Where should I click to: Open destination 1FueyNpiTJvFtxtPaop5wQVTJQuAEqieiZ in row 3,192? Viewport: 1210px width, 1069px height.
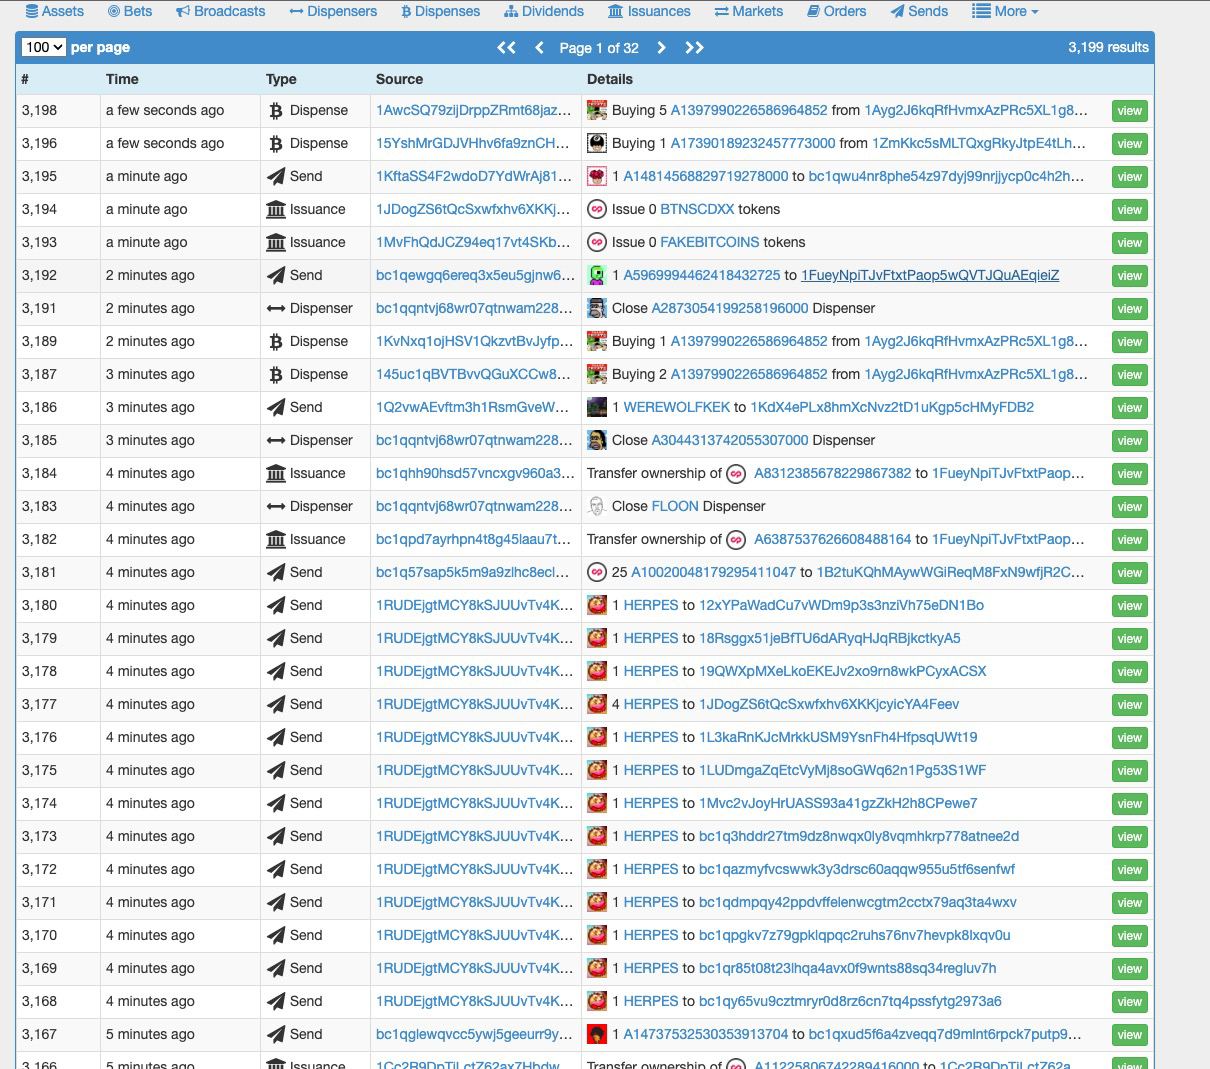point(930,276)
